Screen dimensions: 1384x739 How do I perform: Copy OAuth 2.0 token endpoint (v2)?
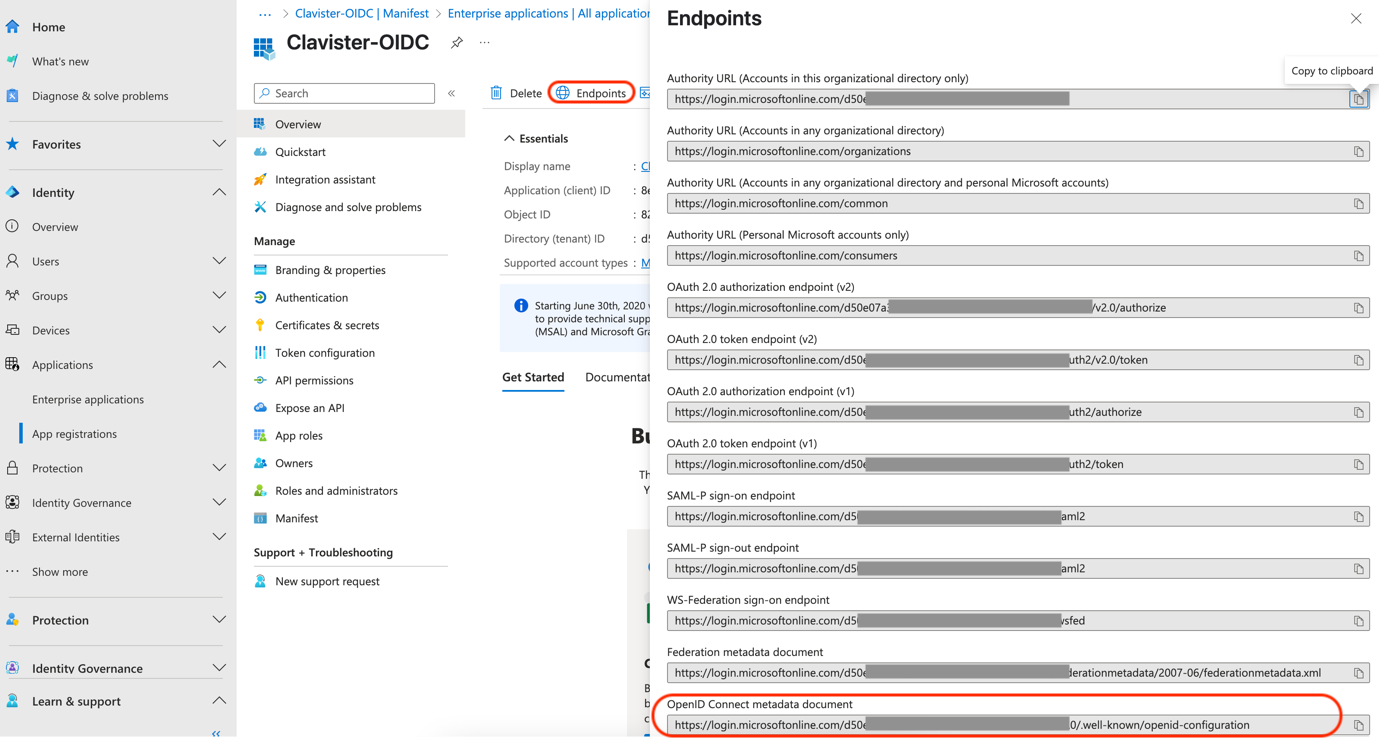click(x=1358, y=360)
